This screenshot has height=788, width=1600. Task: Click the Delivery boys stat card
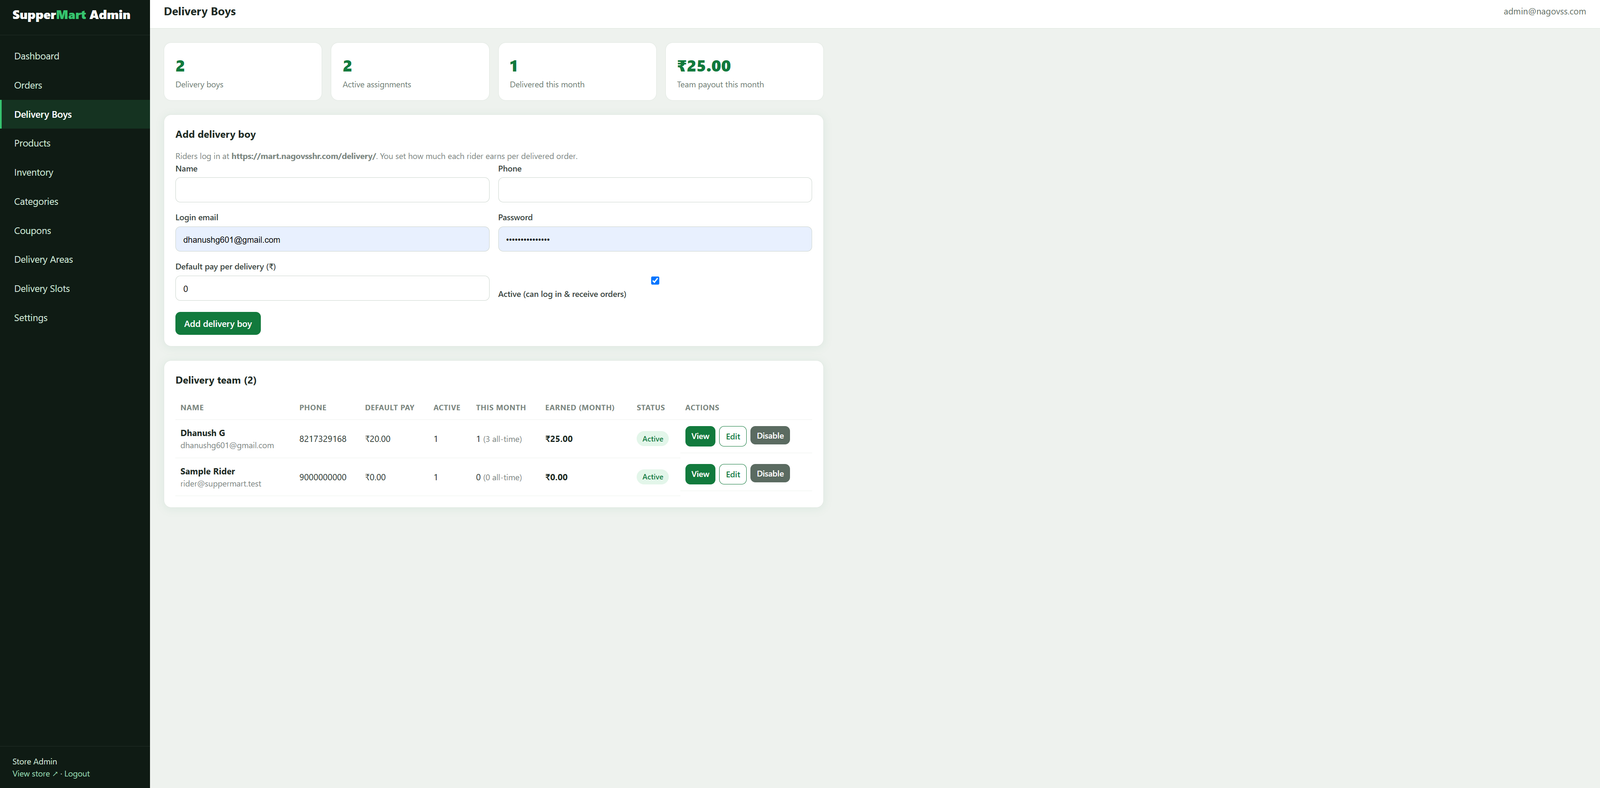[x=243, y=71]
